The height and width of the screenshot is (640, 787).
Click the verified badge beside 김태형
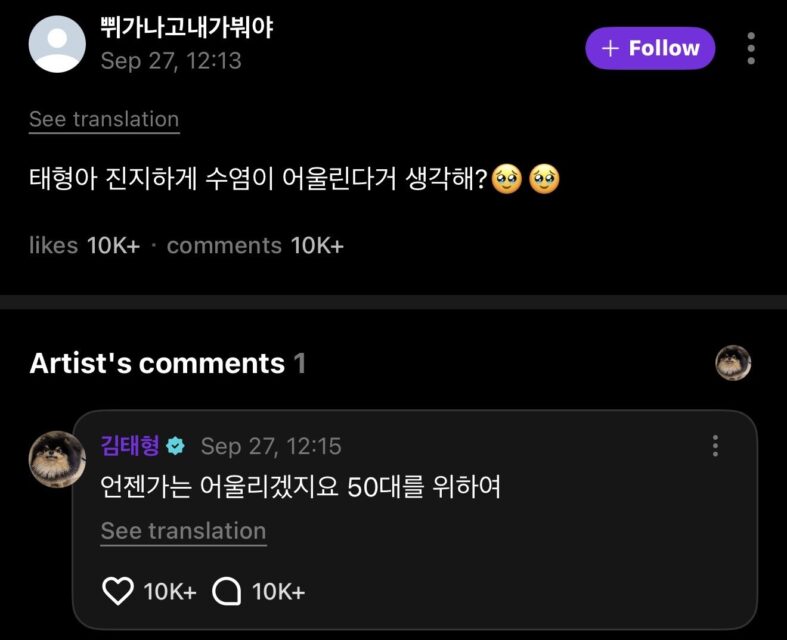pyautogui.click(x=175, y=446)
